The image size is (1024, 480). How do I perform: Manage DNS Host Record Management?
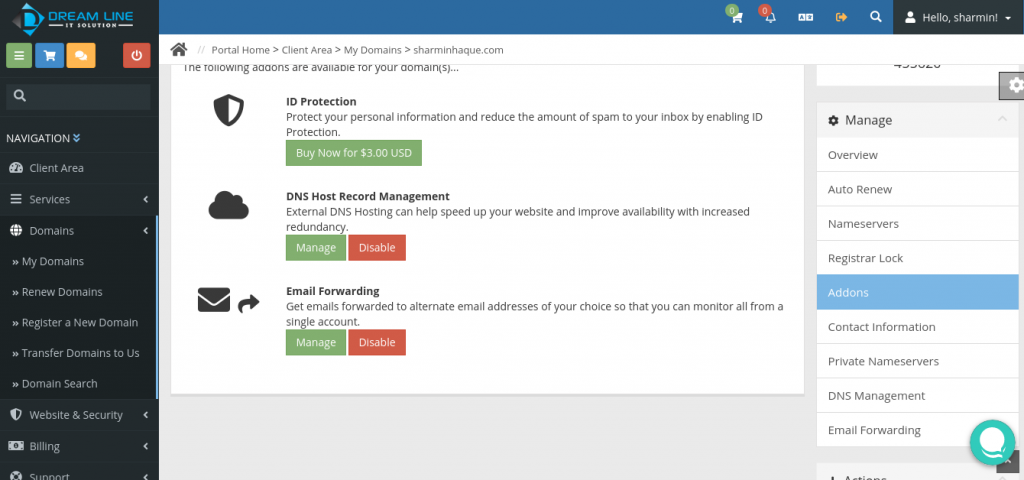point(316,248)
